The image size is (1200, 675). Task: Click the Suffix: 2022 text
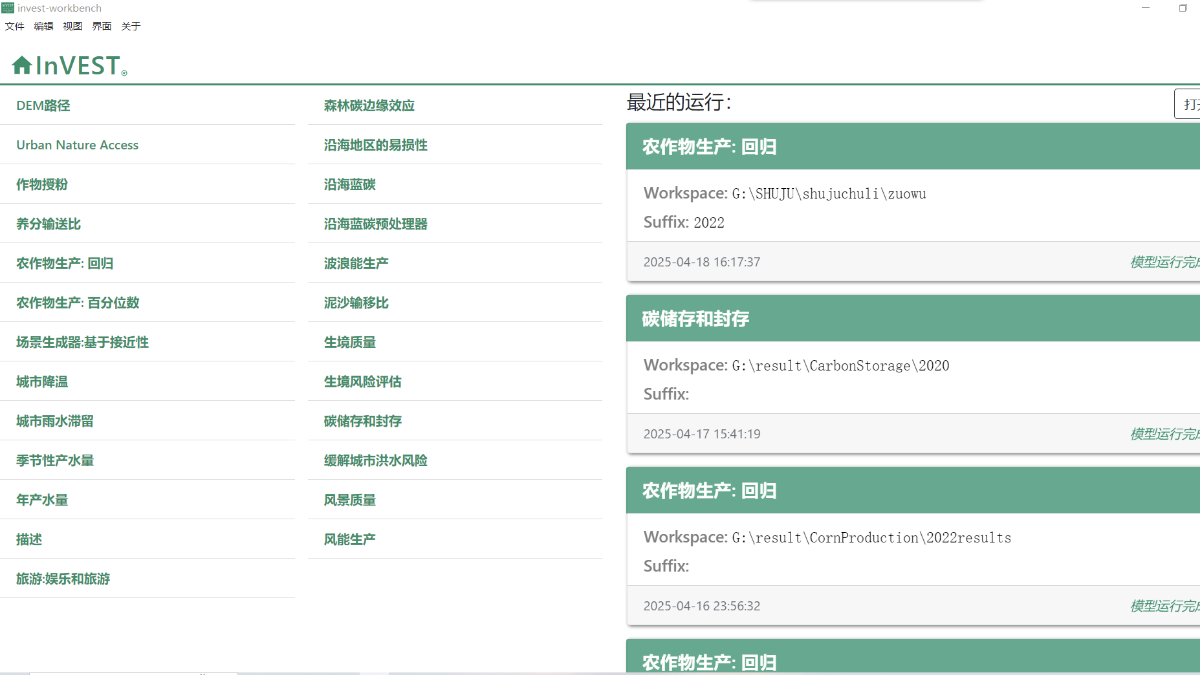click(x=684, y=222)
